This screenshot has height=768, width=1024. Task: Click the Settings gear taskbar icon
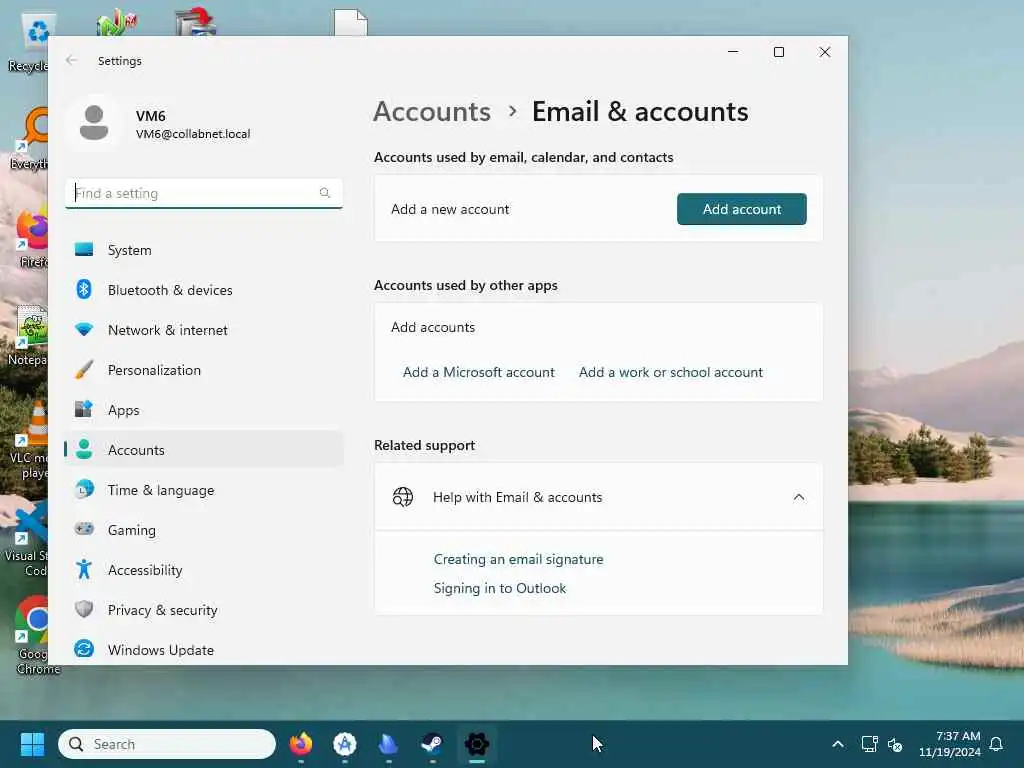[477, 744]
